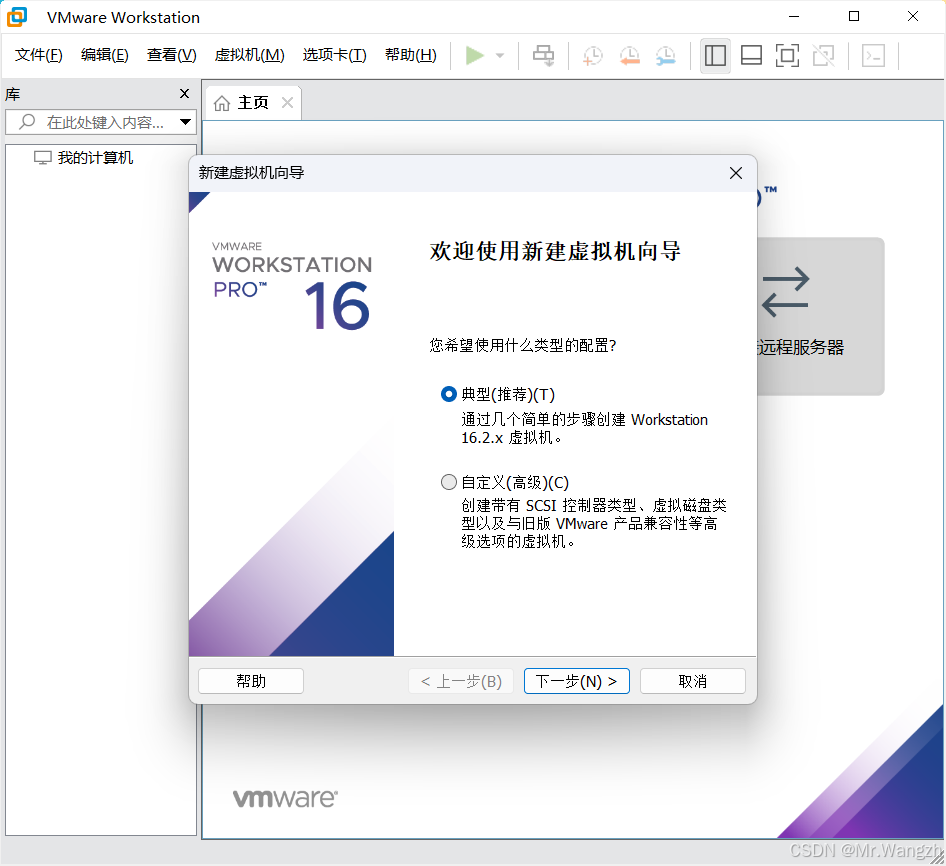Toggle the thumbnail bar view icon
946x866 pixels.
(x=751, y=56)
